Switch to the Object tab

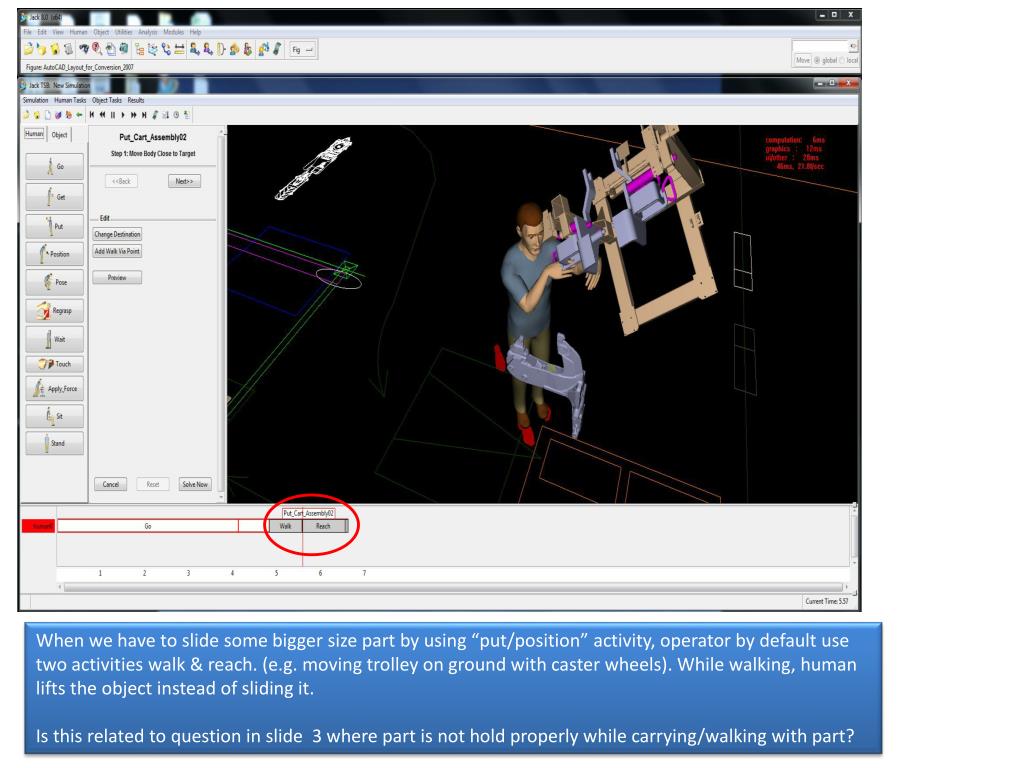(59, 135)
